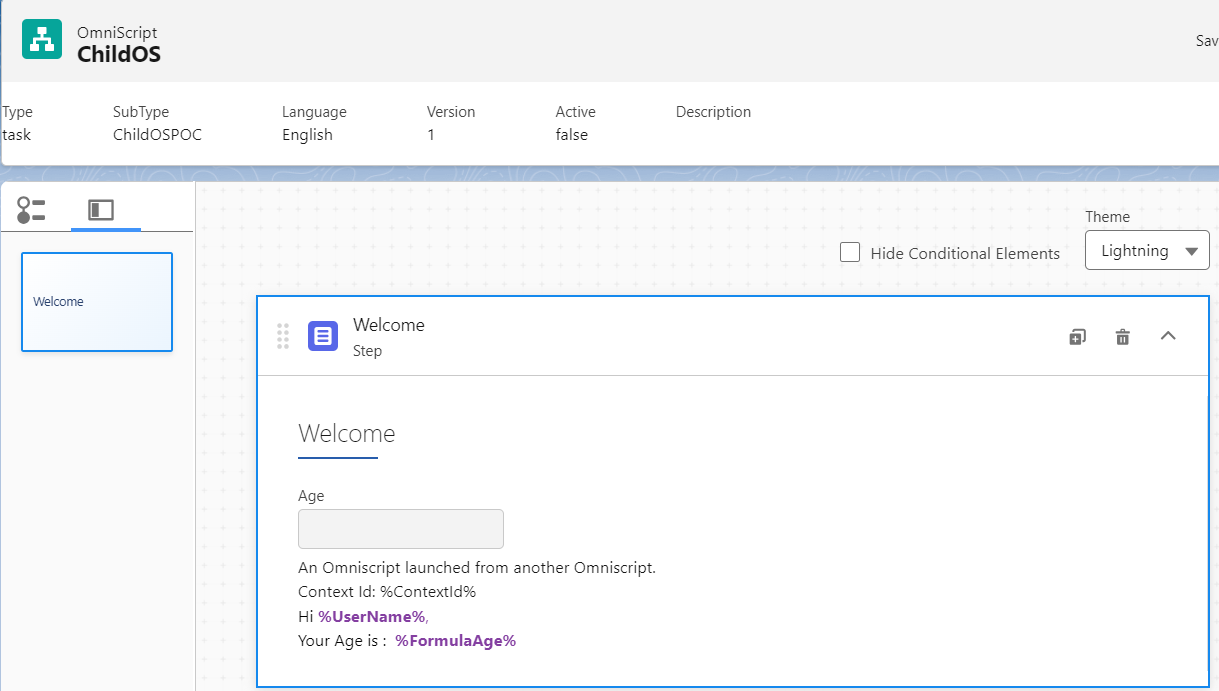The width and height of the screenshot is (1219, 691).
Task: Clone the Welcome step
Action: click(x=1077, y=336)
